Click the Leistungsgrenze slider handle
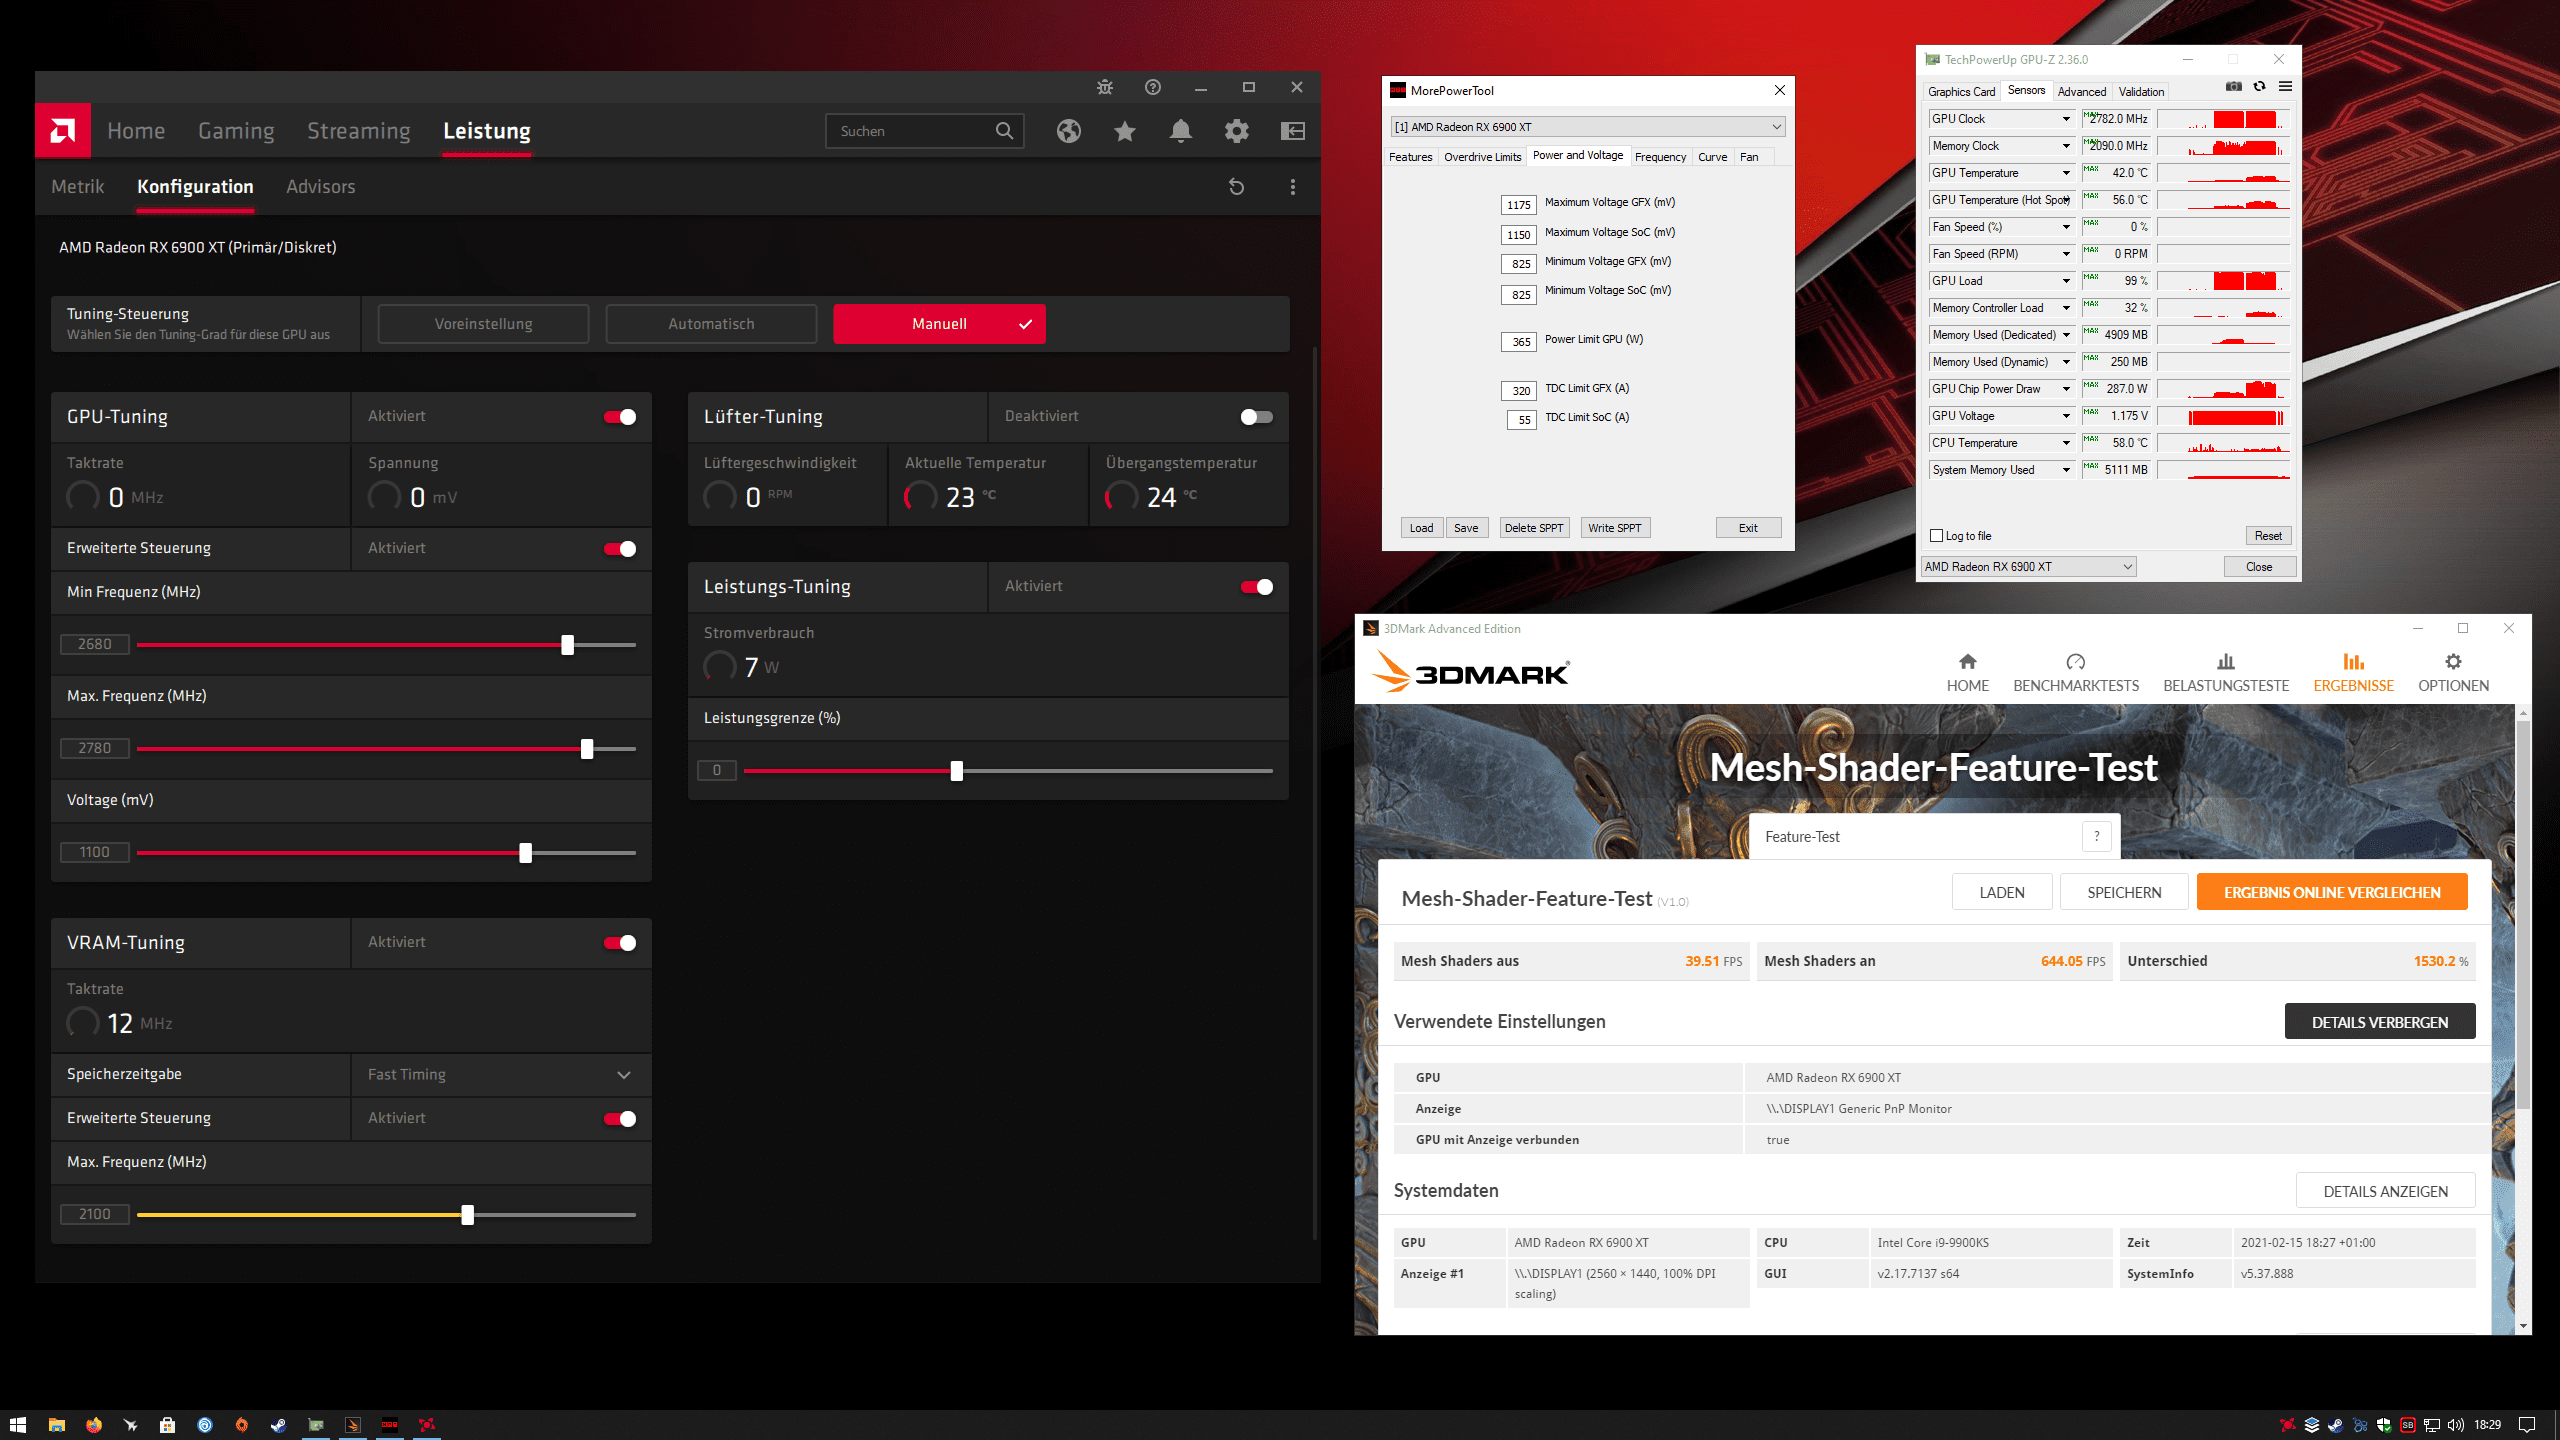Image resolution: width=2560 pixels, height=1440 pixels. coord(957,771)
